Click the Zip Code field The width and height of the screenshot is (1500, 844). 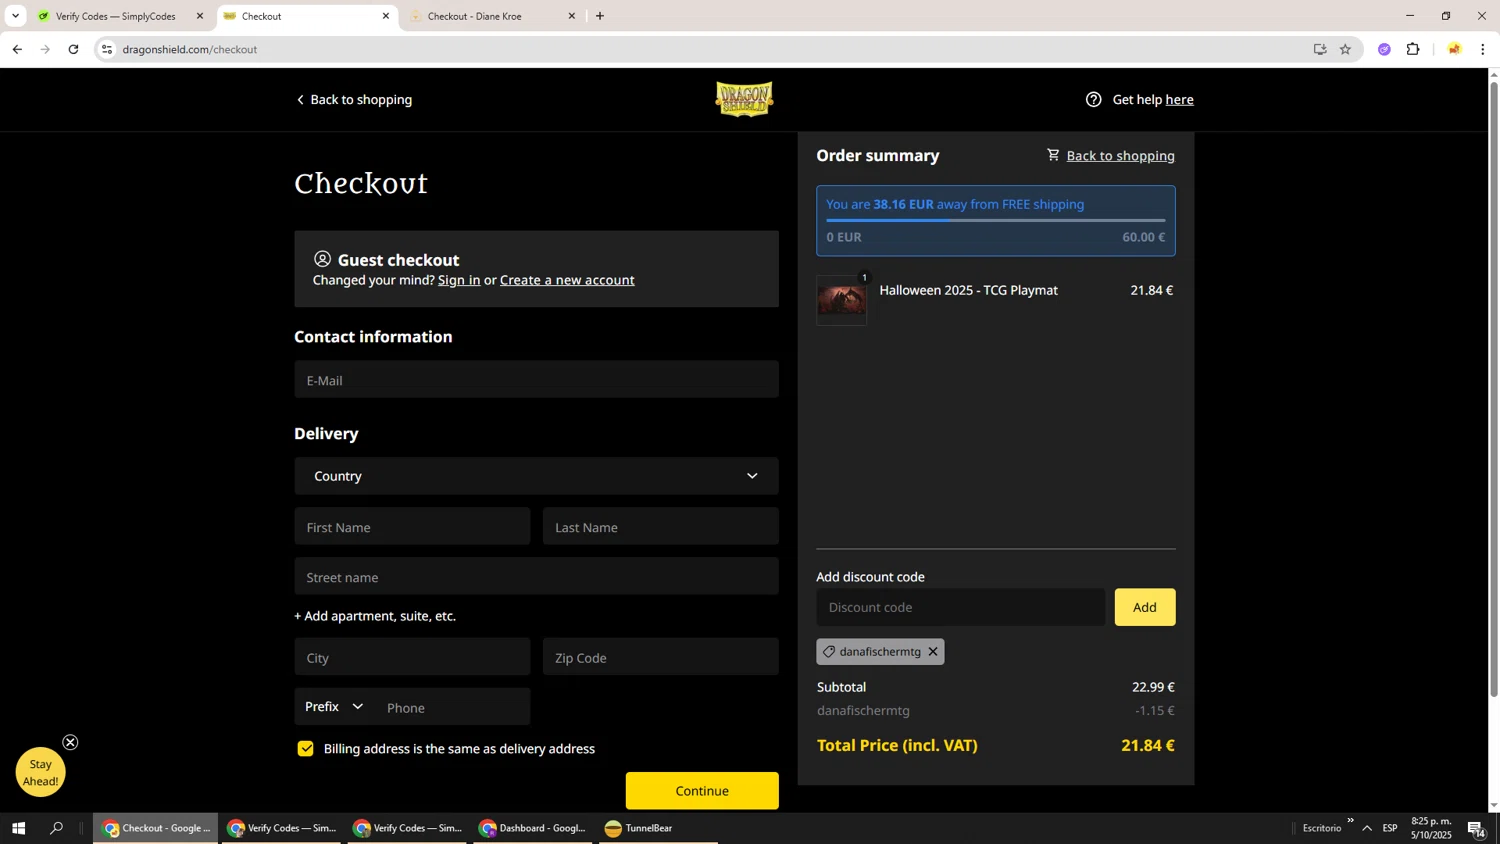(661, 658)
